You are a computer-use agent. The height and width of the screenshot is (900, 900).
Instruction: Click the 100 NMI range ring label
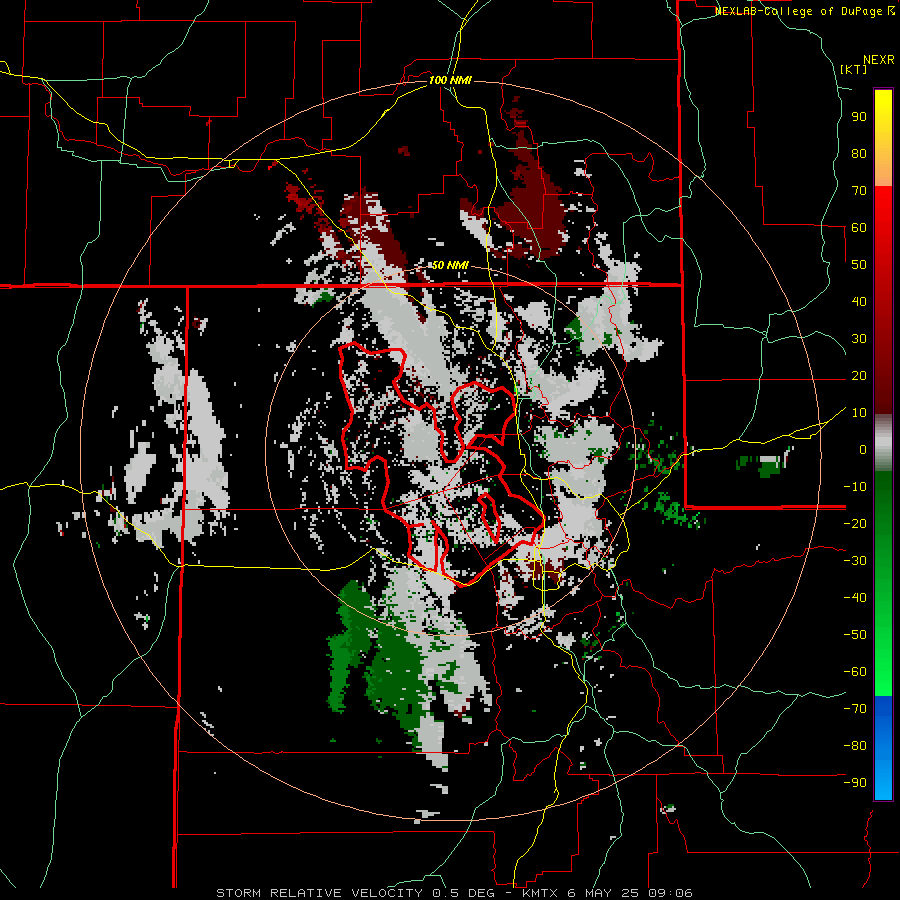450,80
